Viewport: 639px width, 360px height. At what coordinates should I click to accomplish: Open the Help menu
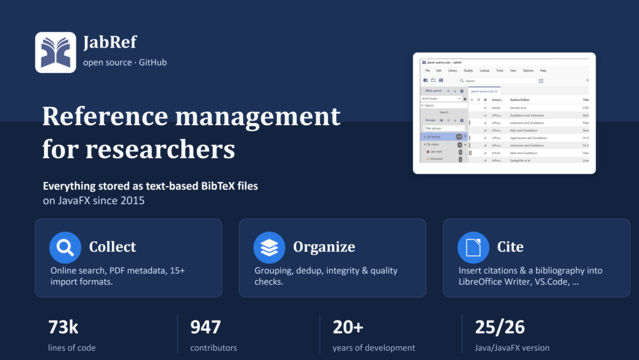543,71
